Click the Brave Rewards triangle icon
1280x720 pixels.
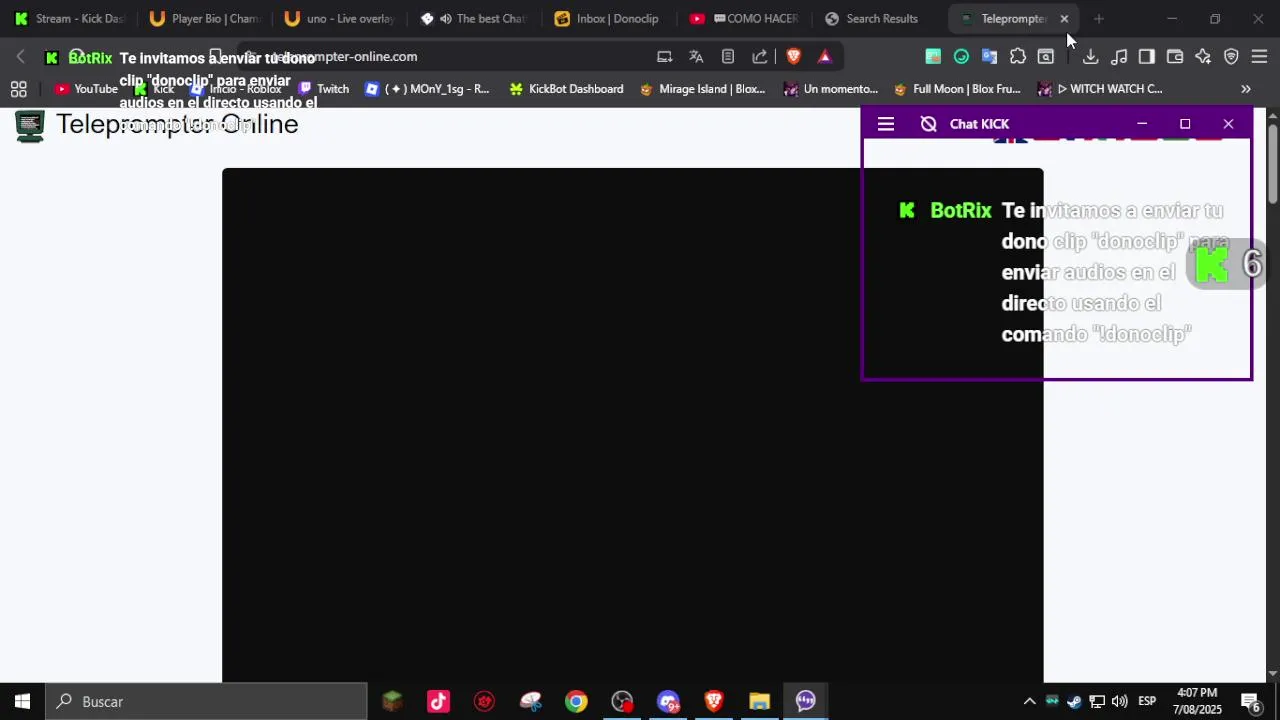pyautogui.click(x=825, y=57)
